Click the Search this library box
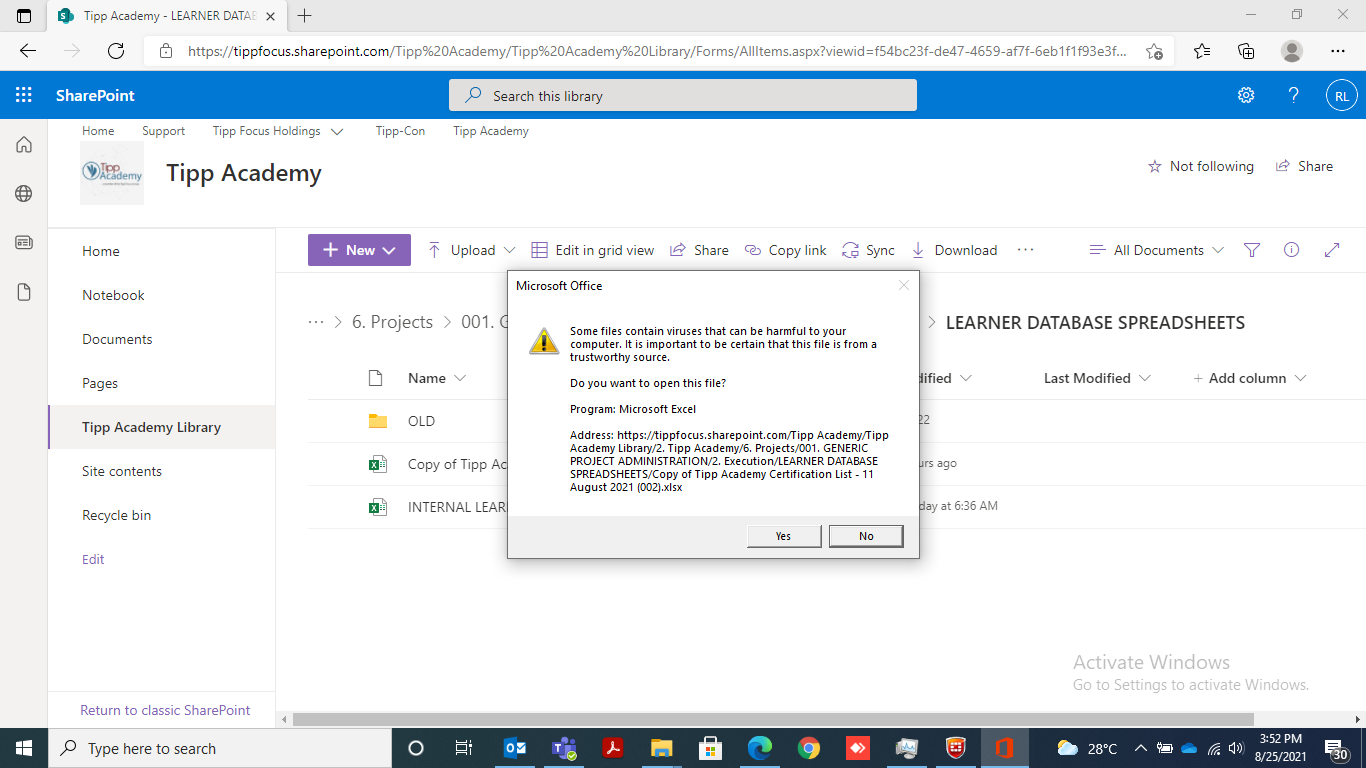 click(682, 96)
